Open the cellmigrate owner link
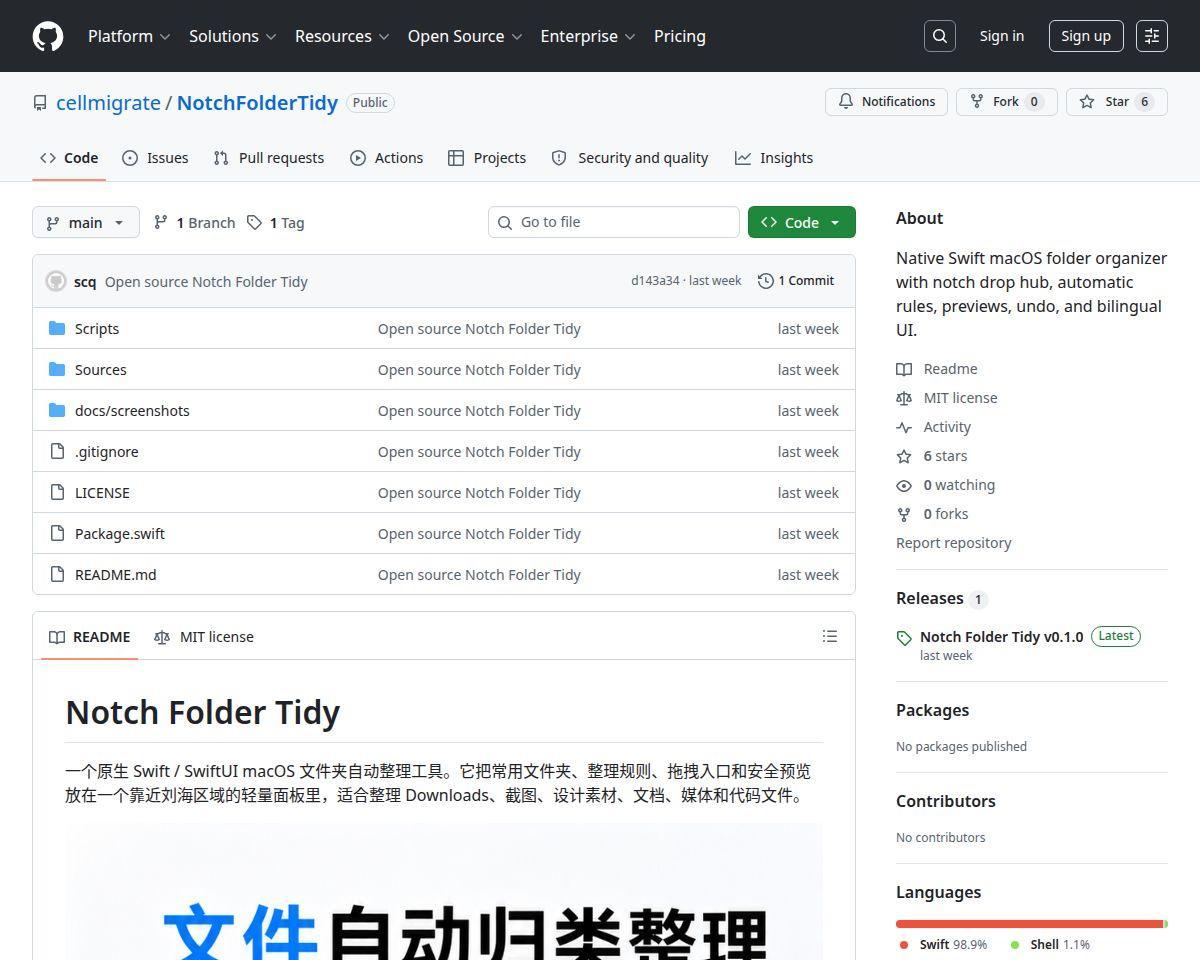Screen dimensions: 1200x960 tap(108, 103)
